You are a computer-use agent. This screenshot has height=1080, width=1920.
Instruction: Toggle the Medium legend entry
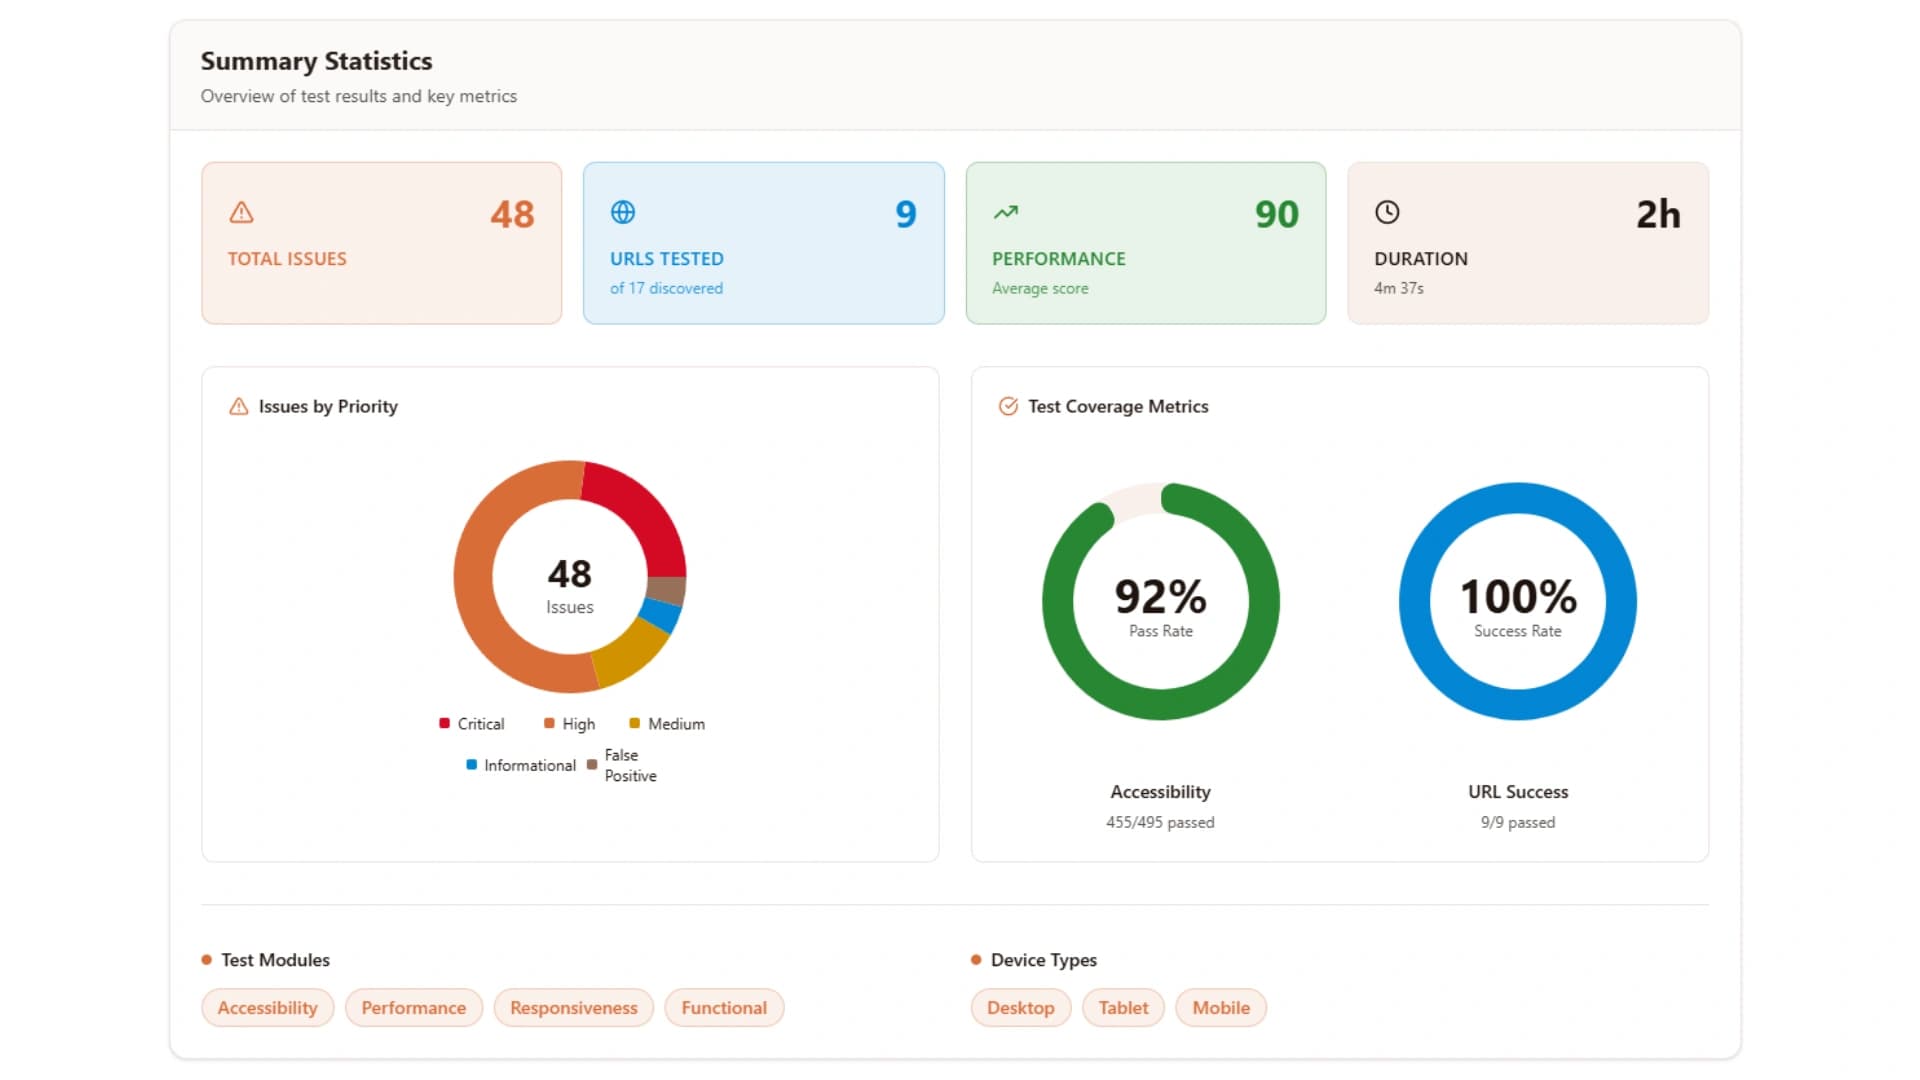(666, 723)
